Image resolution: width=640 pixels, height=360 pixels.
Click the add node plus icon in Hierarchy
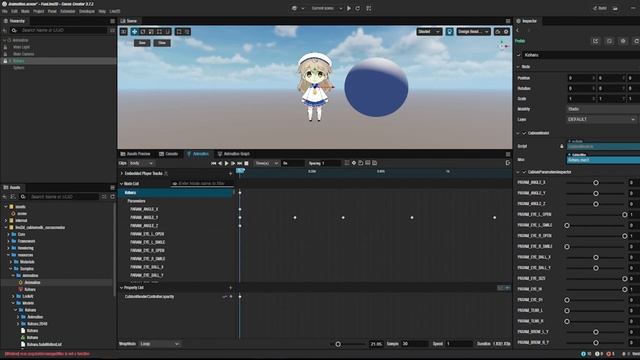[5, 30]
